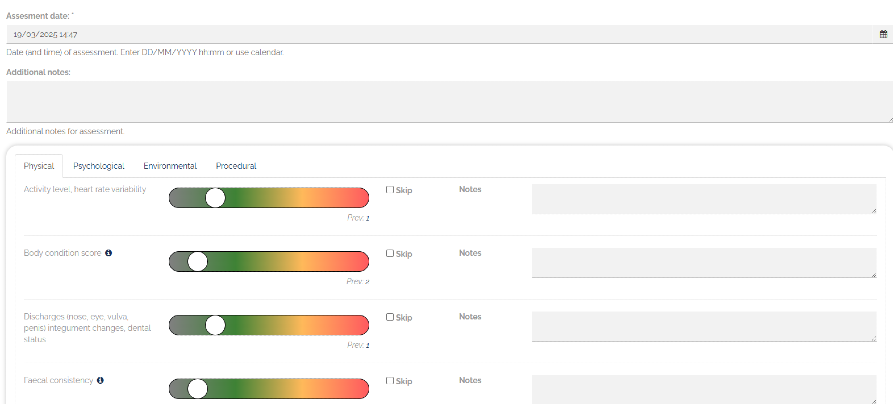The height and width of the screenshot is (404, 893).
Task: Click the Faecal consistency slider handle
Action: (x=197, y=389)
